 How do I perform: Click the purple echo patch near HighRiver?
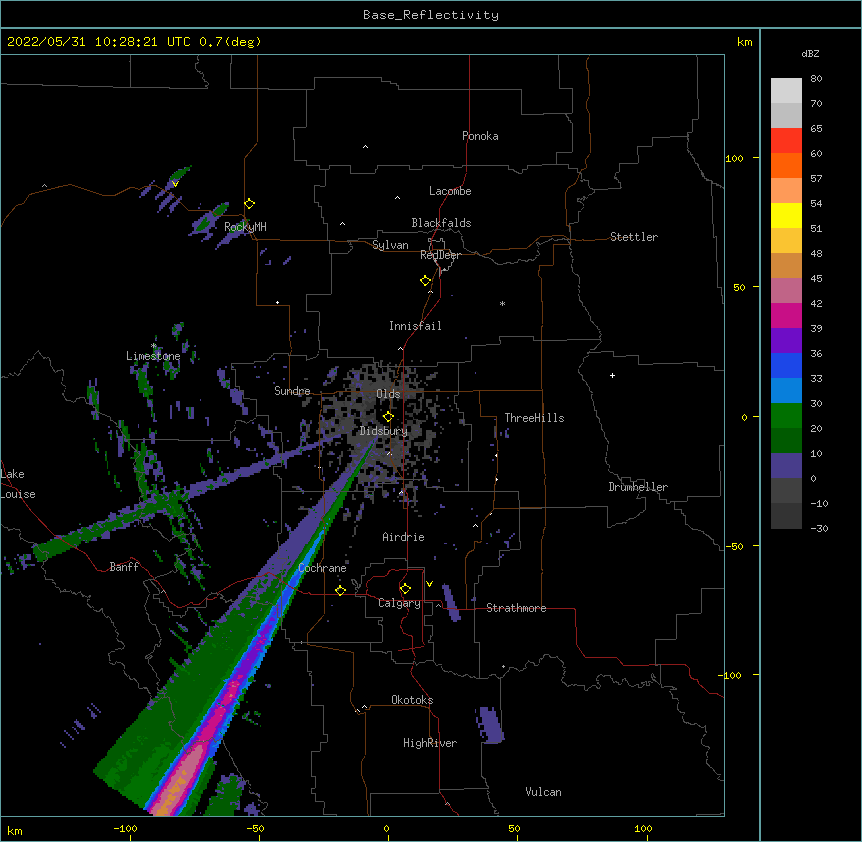(490, 725)
